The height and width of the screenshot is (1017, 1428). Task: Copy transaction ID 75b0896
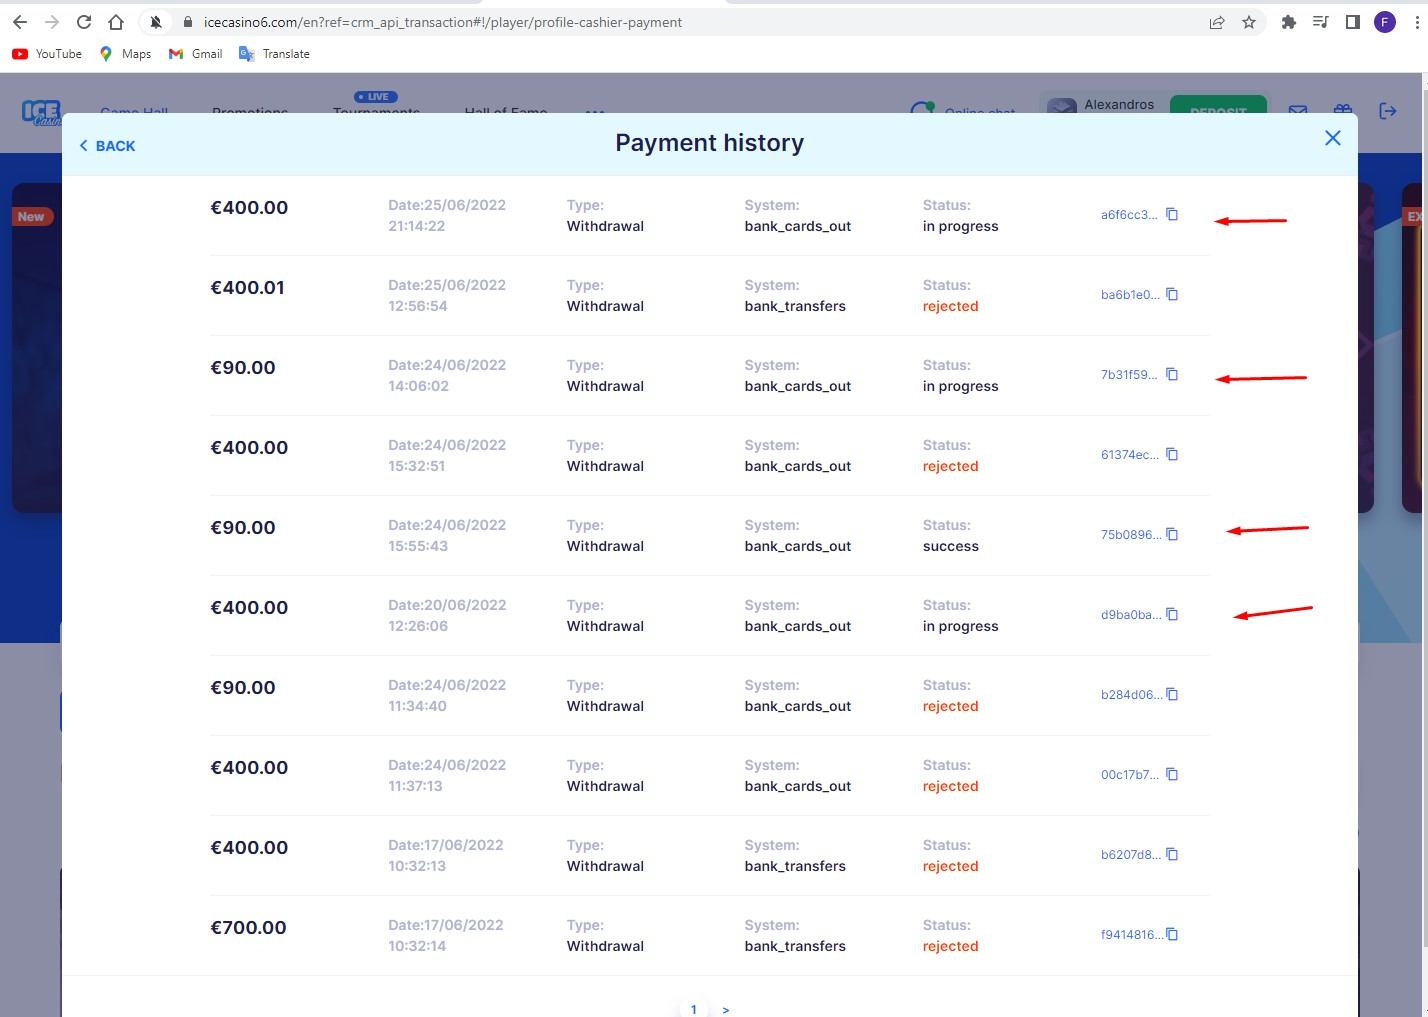pyautogui.click(x=1172, y=535)
